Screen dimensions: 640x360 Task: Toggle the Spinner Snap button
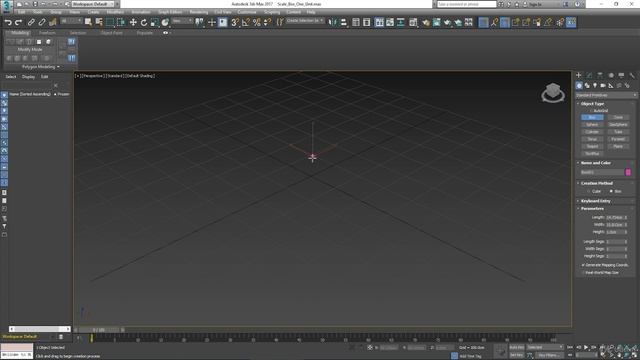coord(267,22)
